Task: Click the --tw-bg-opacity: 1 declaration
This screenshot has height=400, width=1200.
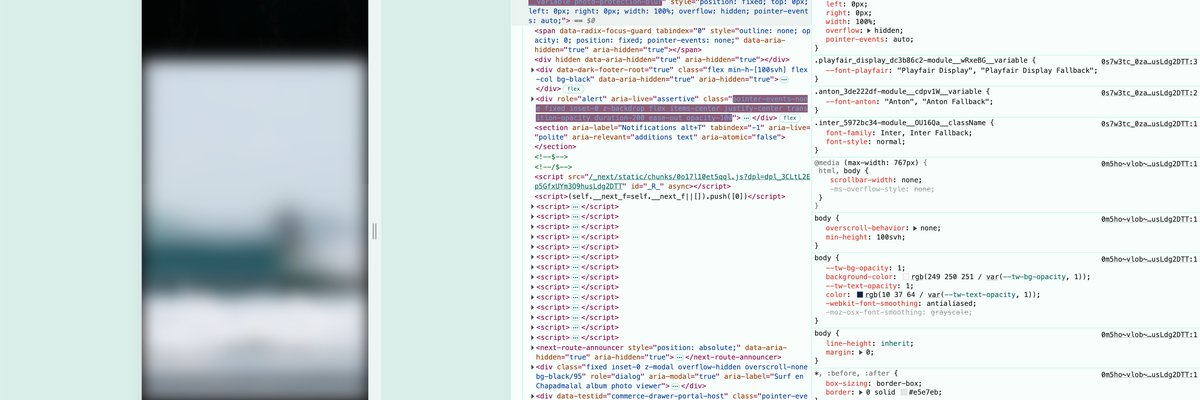Action: (x=865, y=267)
